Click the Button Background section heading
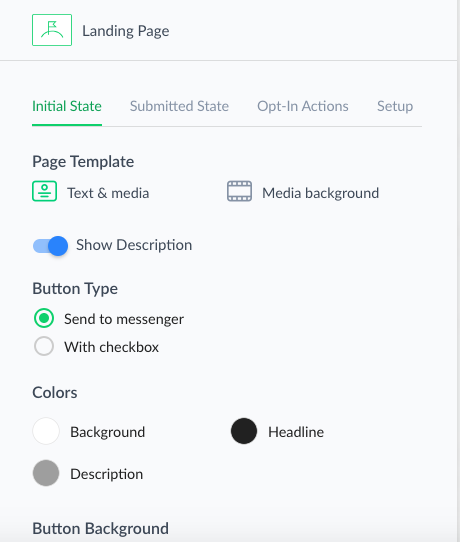 101,529
